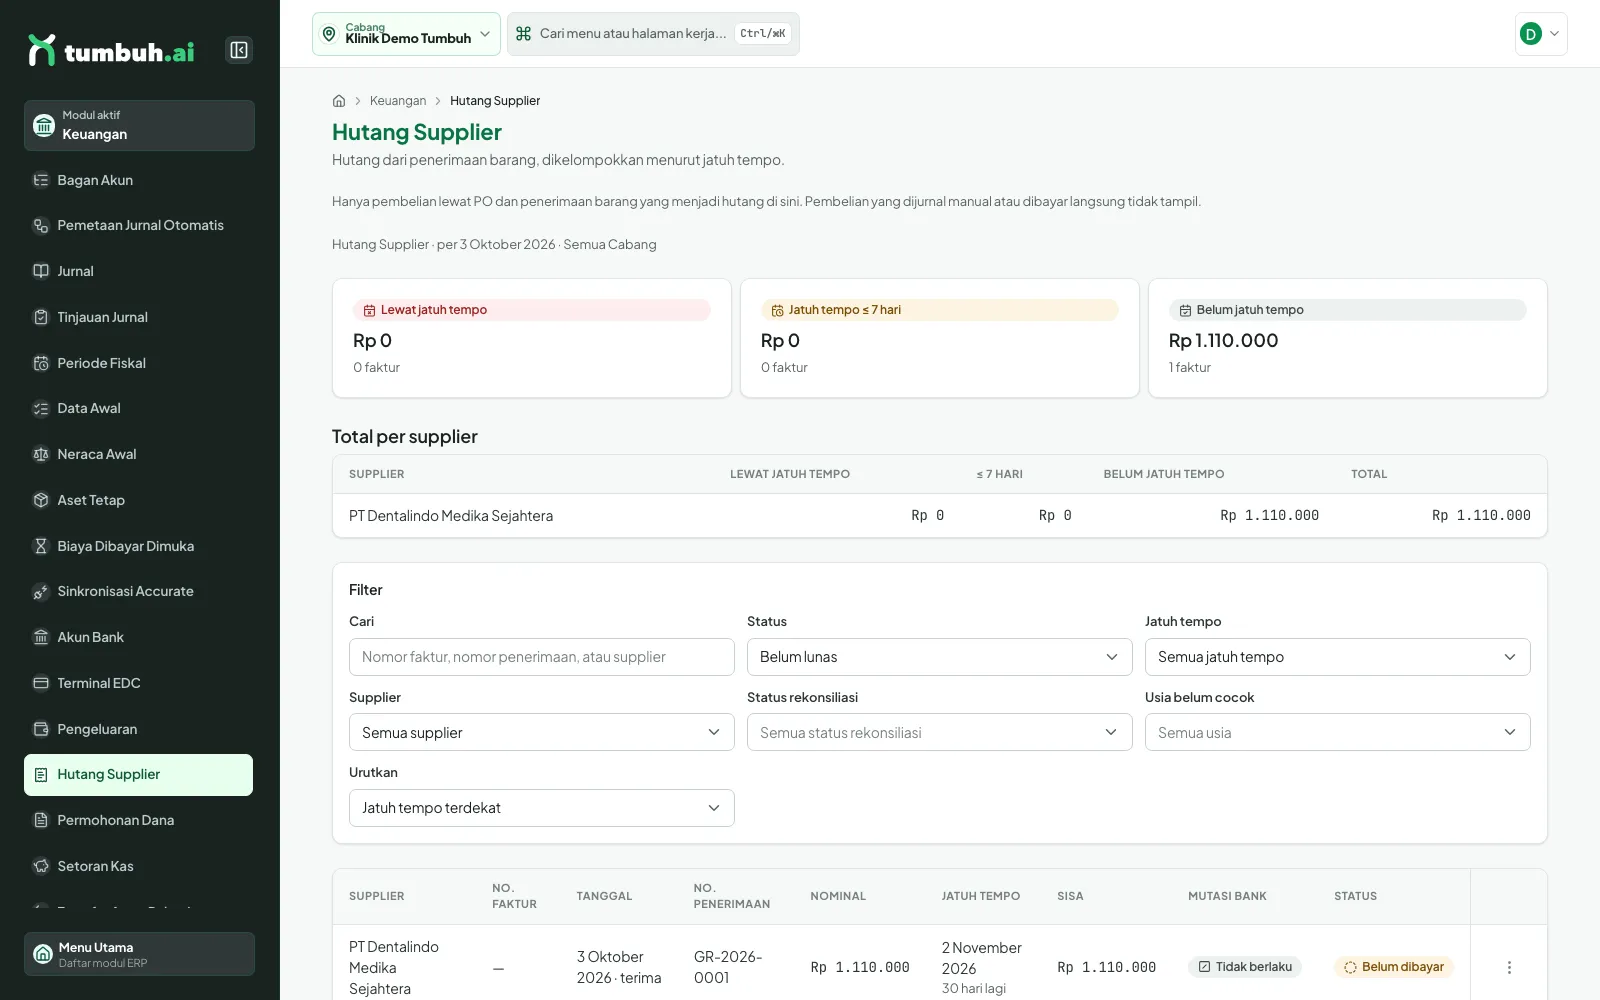Open the Urutkan sort dropdown
This screenshot has width=1600, height=1000.
click(542, 808)
